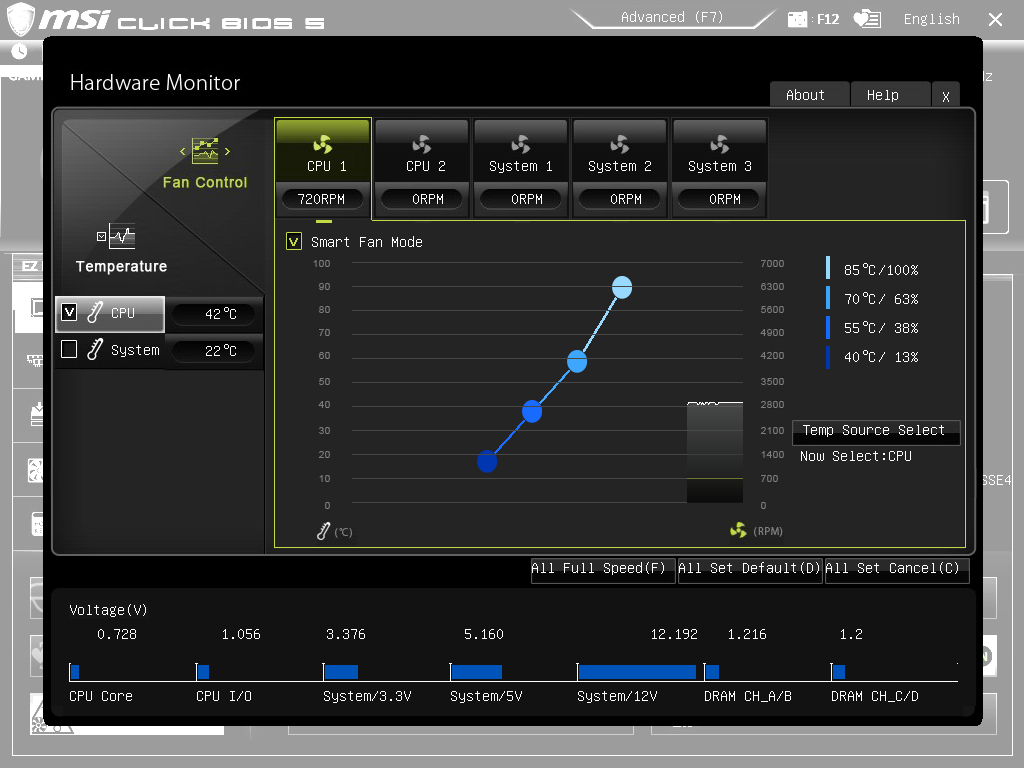
Task: Click the MSI dragon shield logo
Action: (x=20, y=19)
